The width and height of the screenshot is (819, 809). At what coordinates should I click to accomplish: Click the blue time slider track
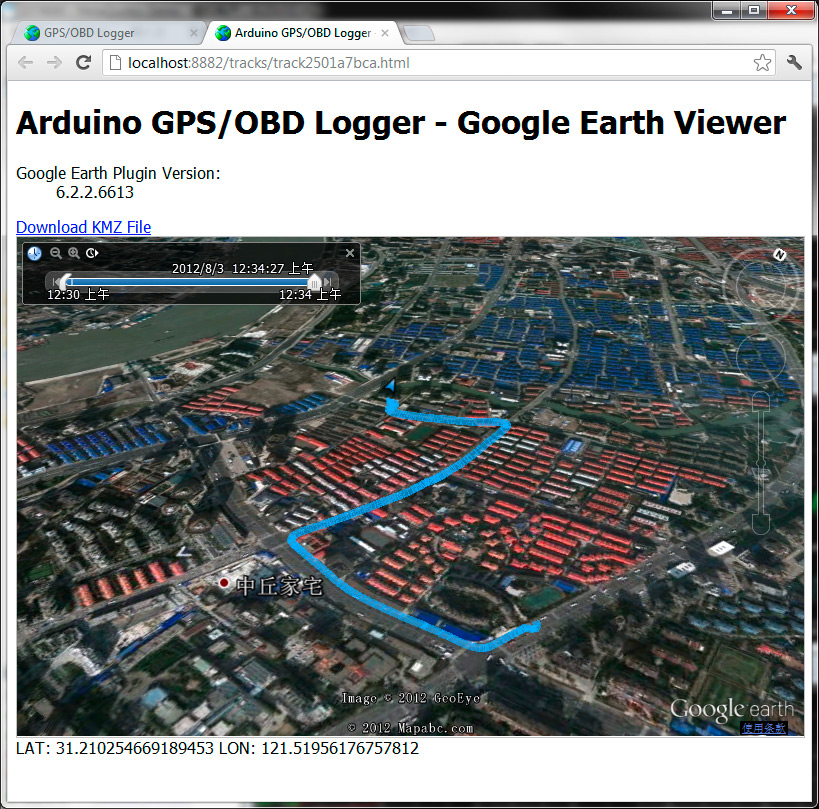(x=190, y=282)
